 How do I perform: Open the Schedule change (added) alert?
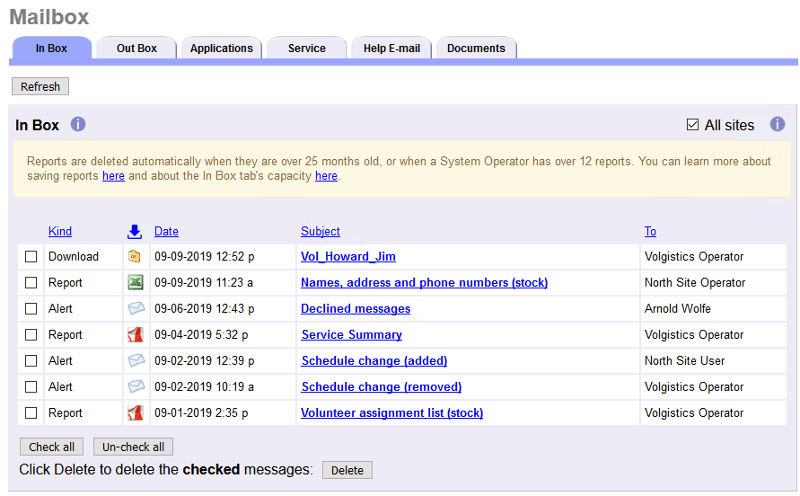click(x=374, y=361)
